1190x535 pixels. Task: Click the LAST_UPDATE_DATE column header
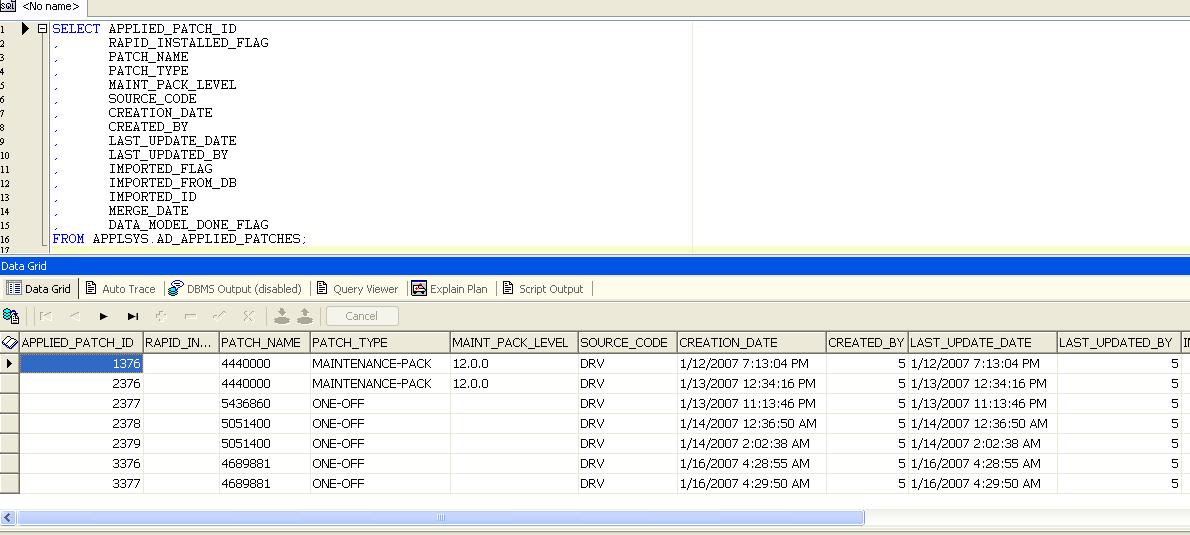click(982, 342)
